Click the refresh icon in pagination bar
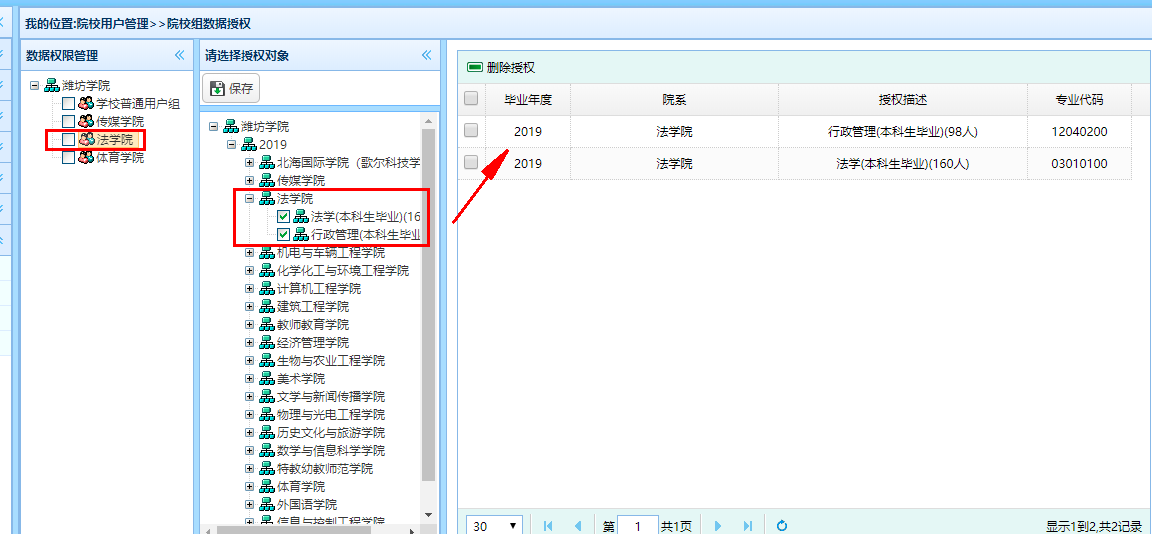The width and height of the screenshot is (1152, 534). (782, 526)
